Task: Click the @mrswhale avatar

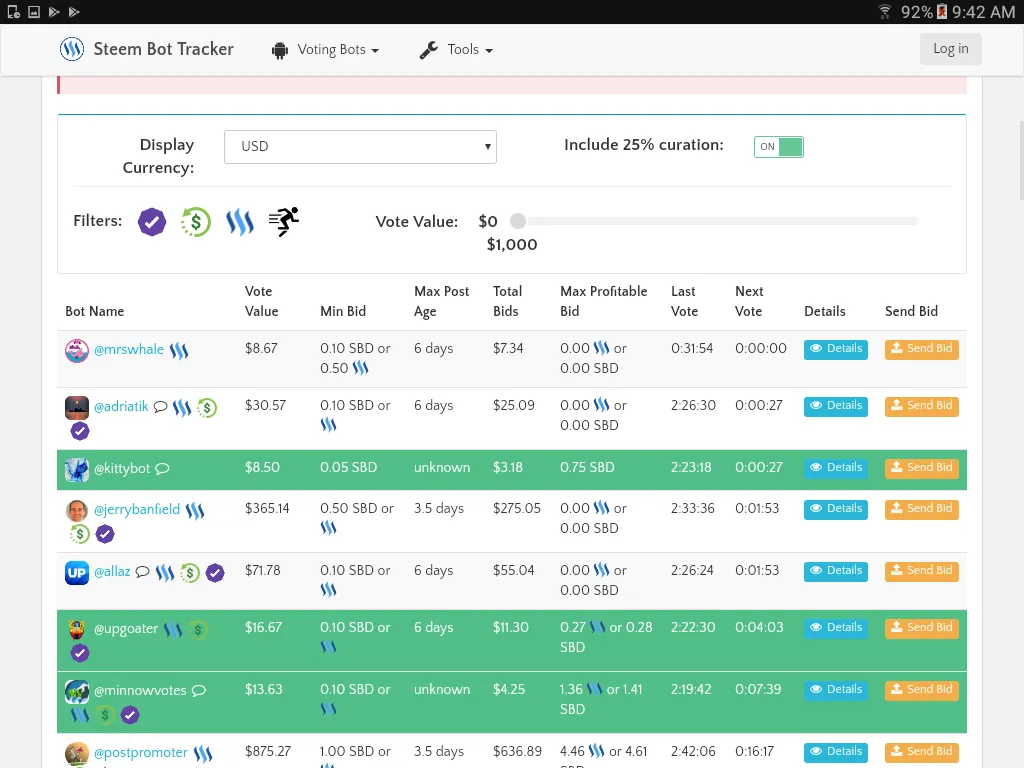Action: point(76,351)
